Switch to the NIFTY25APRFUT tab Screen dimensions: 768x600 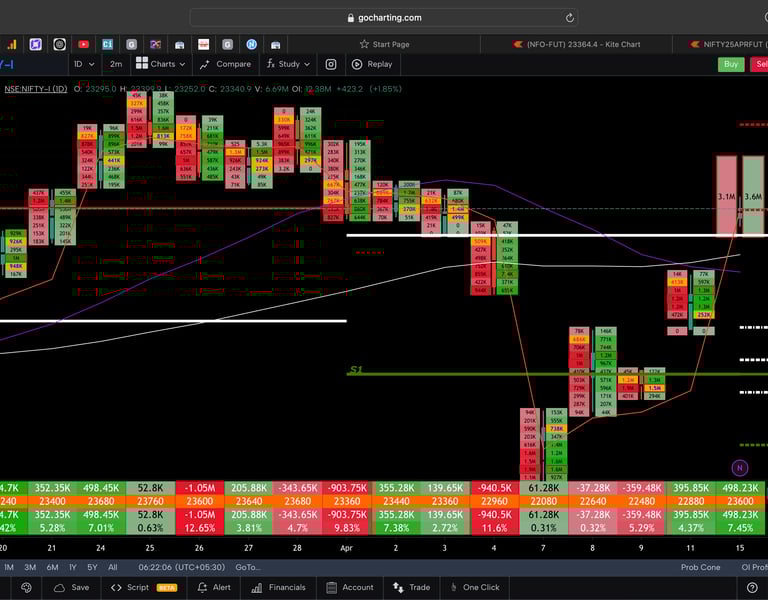tap(728, 45)
